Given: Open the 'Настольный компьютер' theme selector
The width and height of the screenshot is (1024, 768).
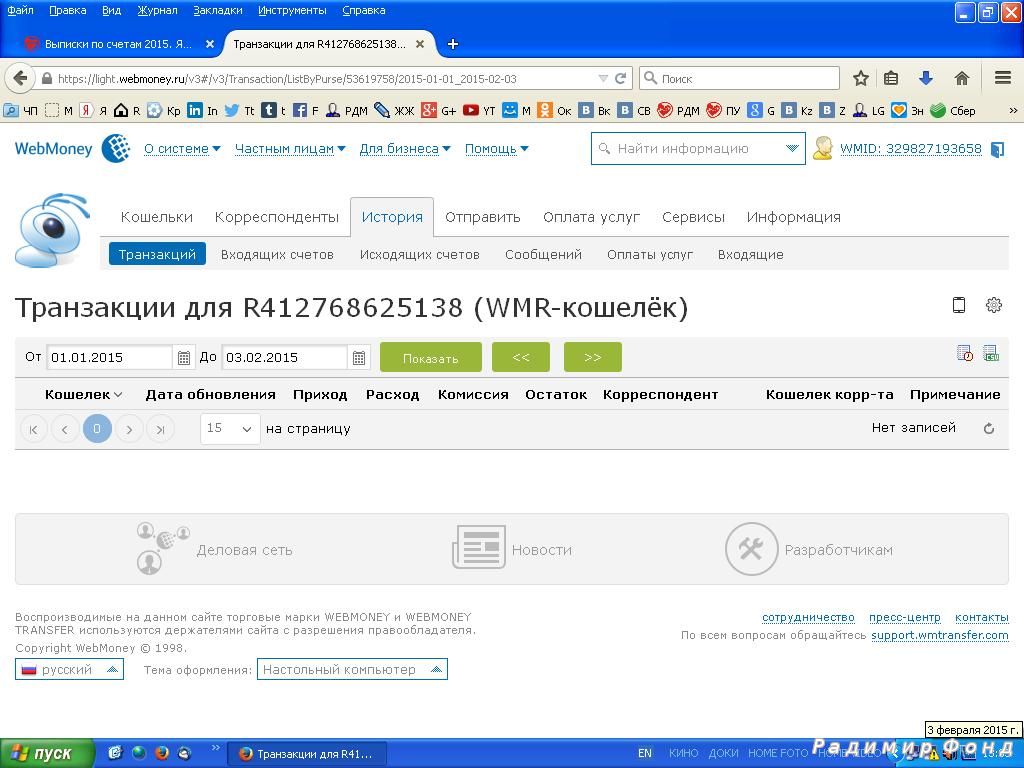Looking at the screenshot, I should pyautogui.click(x=352, y=669).
